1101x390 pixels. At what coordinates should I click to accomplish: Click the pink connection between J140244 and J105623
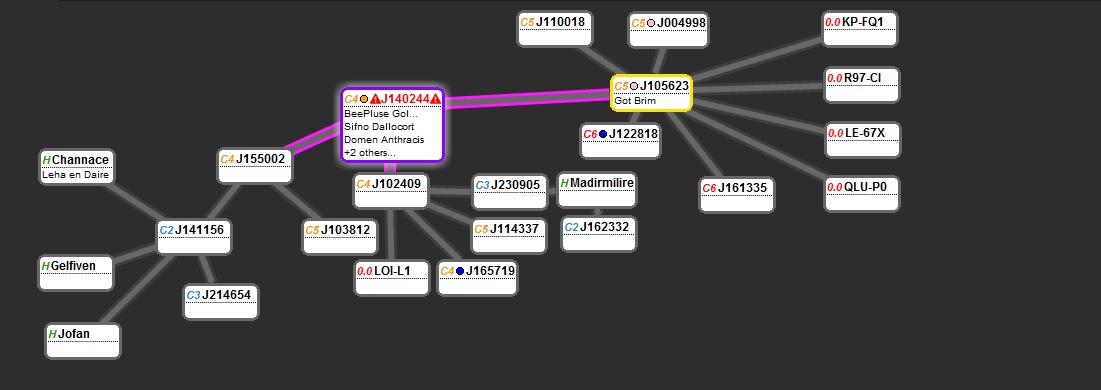[x=527, y=98]
